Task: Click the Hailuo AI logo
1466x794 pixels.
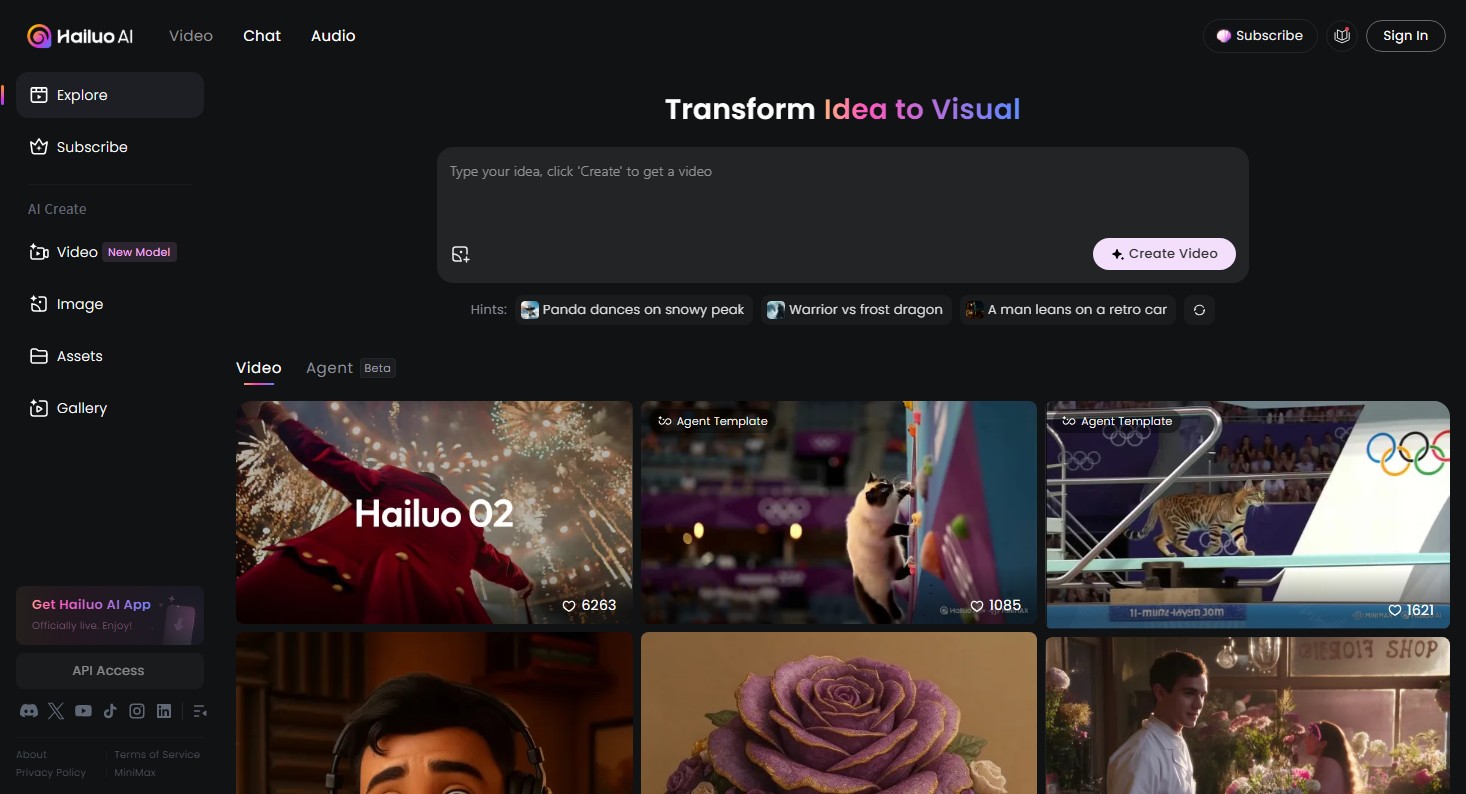Action: [x=80, y=36]
